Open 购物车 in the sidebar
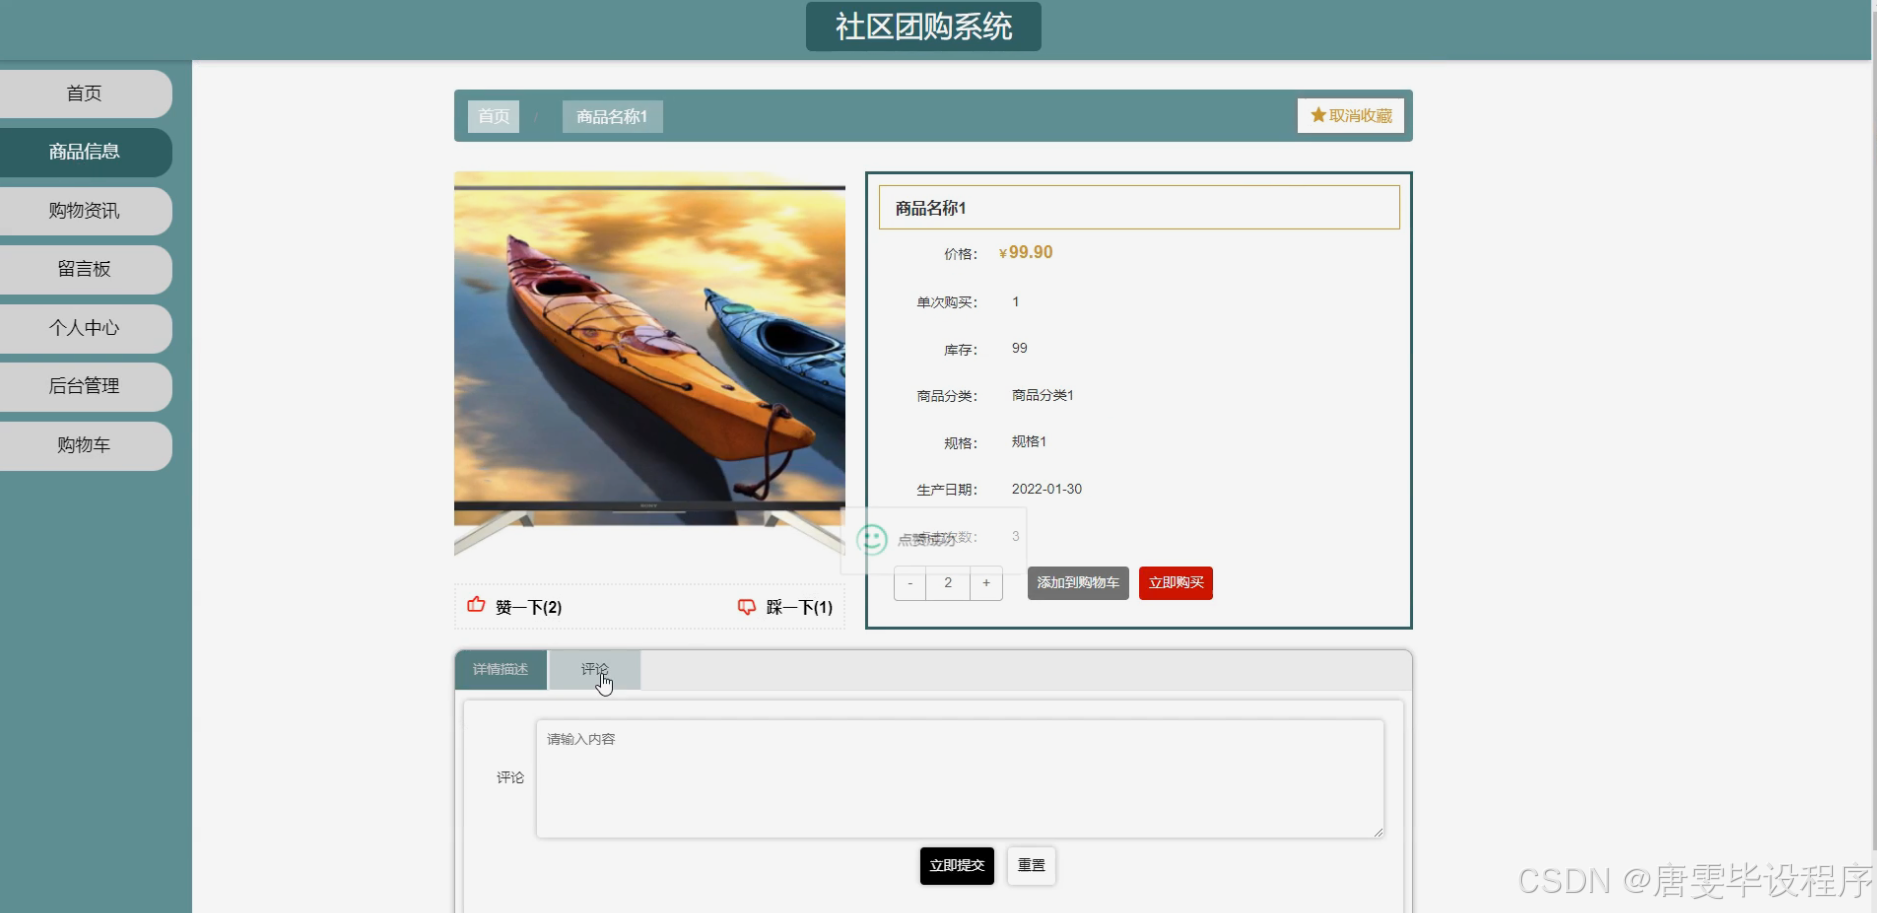The height and width of the screenshot is (913, 1877). 85,445
